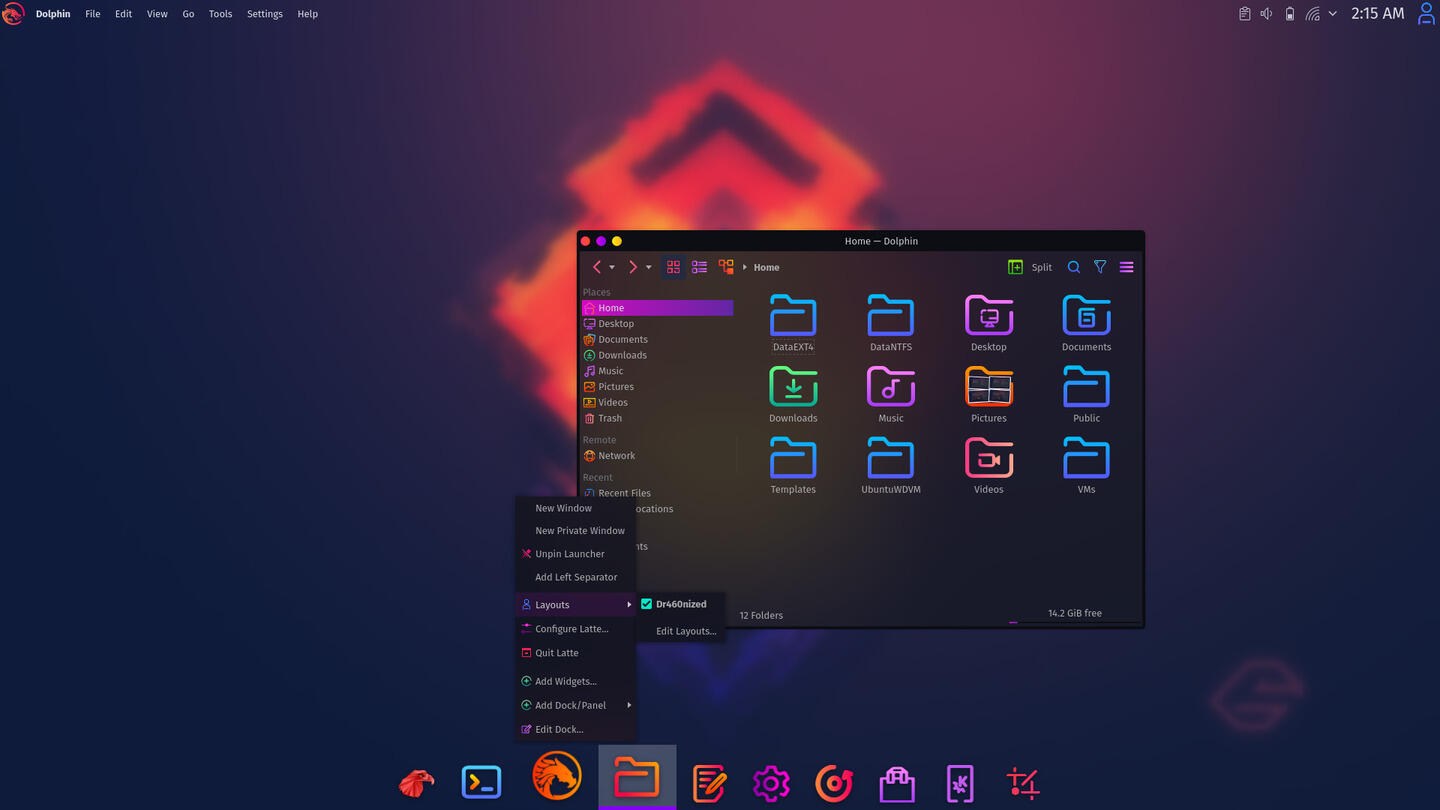Screen dimensions: 1440x810
Task: Open the Settings menu
Action: [265, 14]
